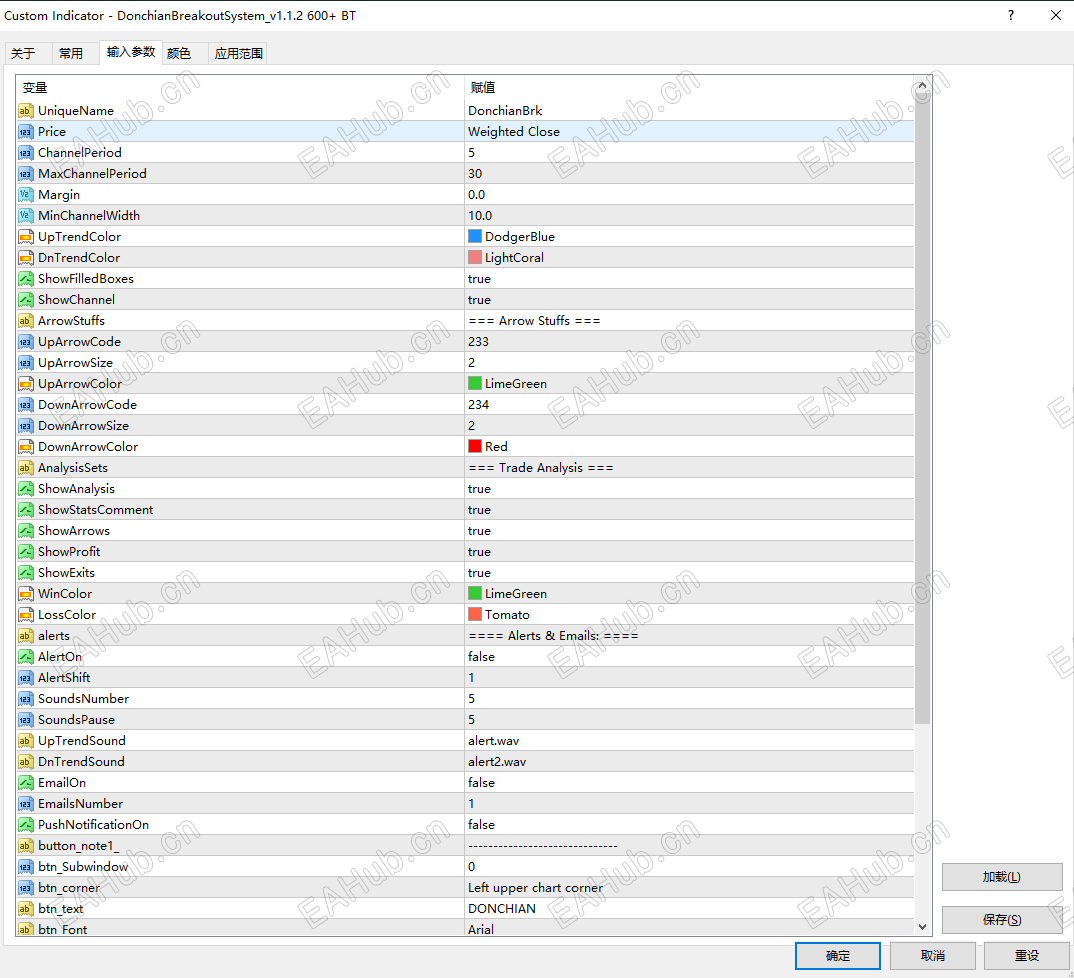
Task: Click the 确定 button
Action: pos(838,956)
